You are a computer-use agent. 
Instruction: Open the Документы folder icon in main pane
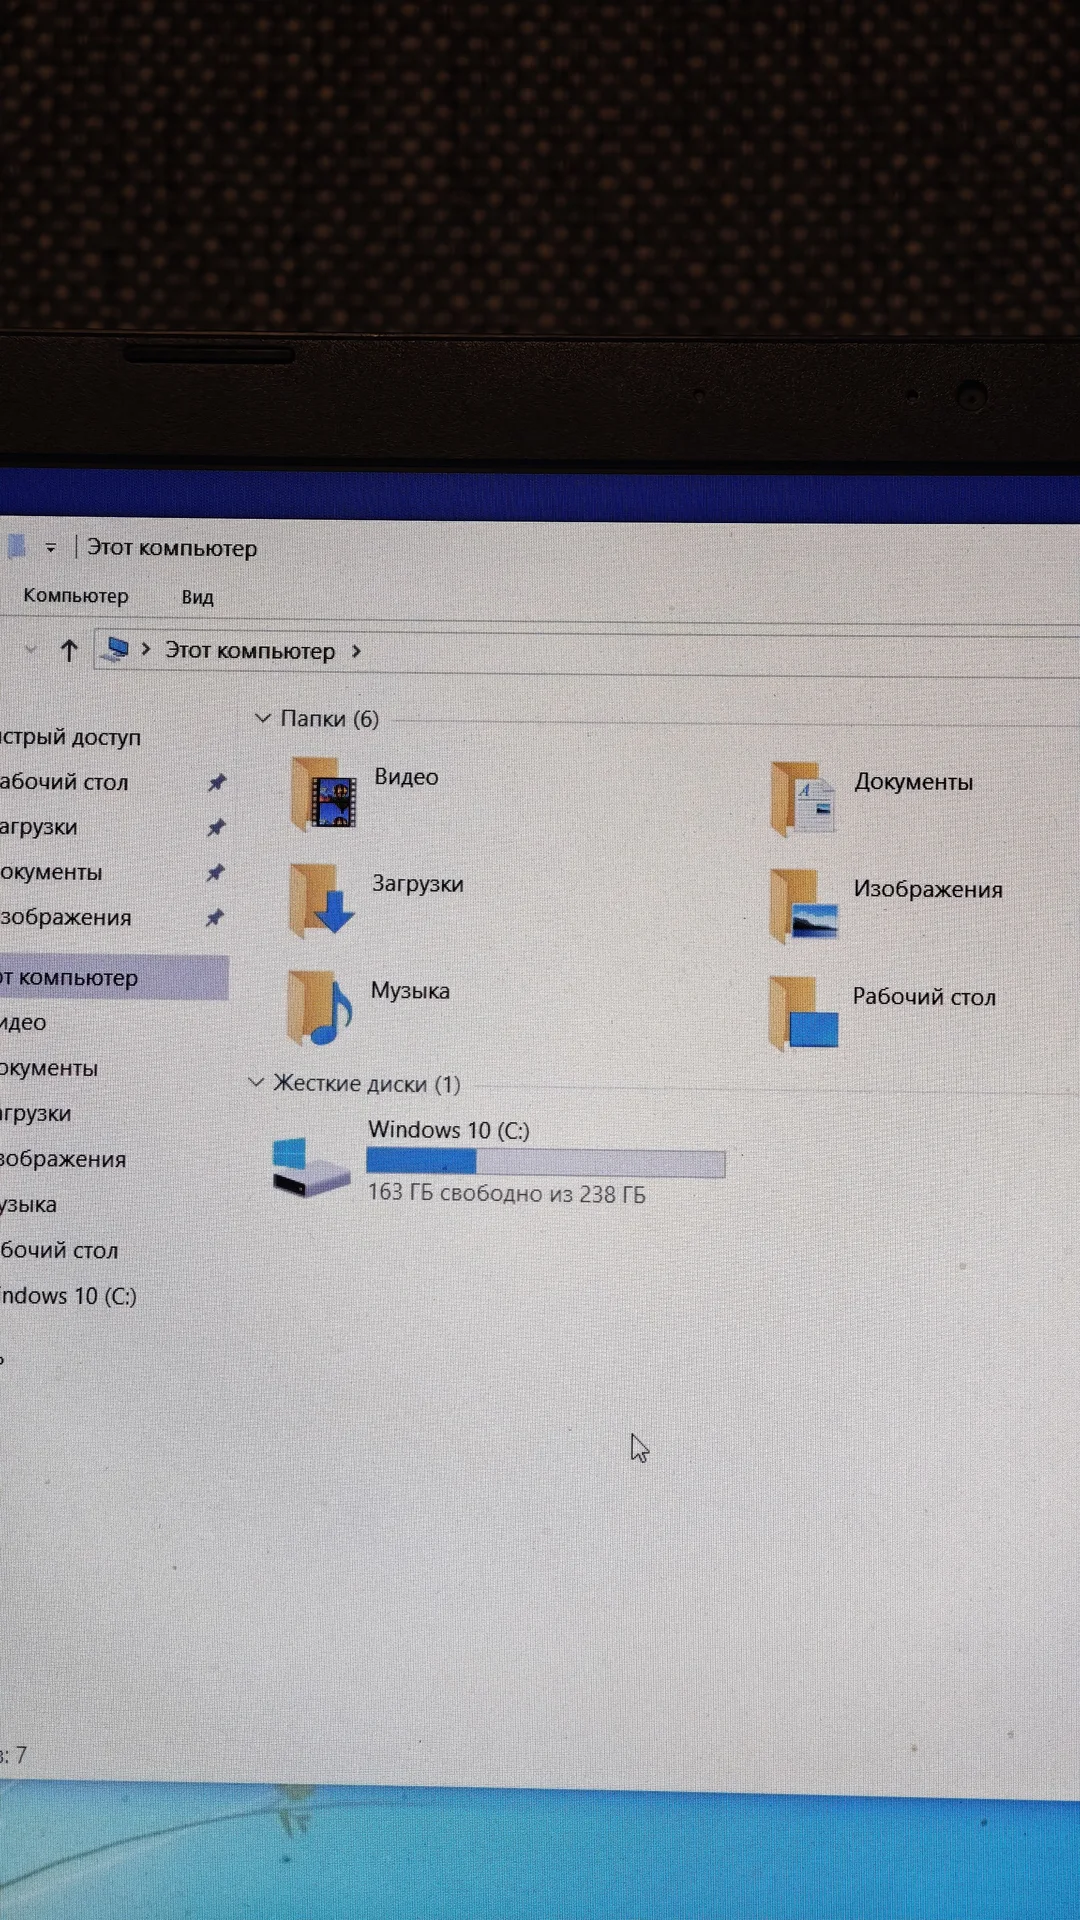[x=804, y=799]
